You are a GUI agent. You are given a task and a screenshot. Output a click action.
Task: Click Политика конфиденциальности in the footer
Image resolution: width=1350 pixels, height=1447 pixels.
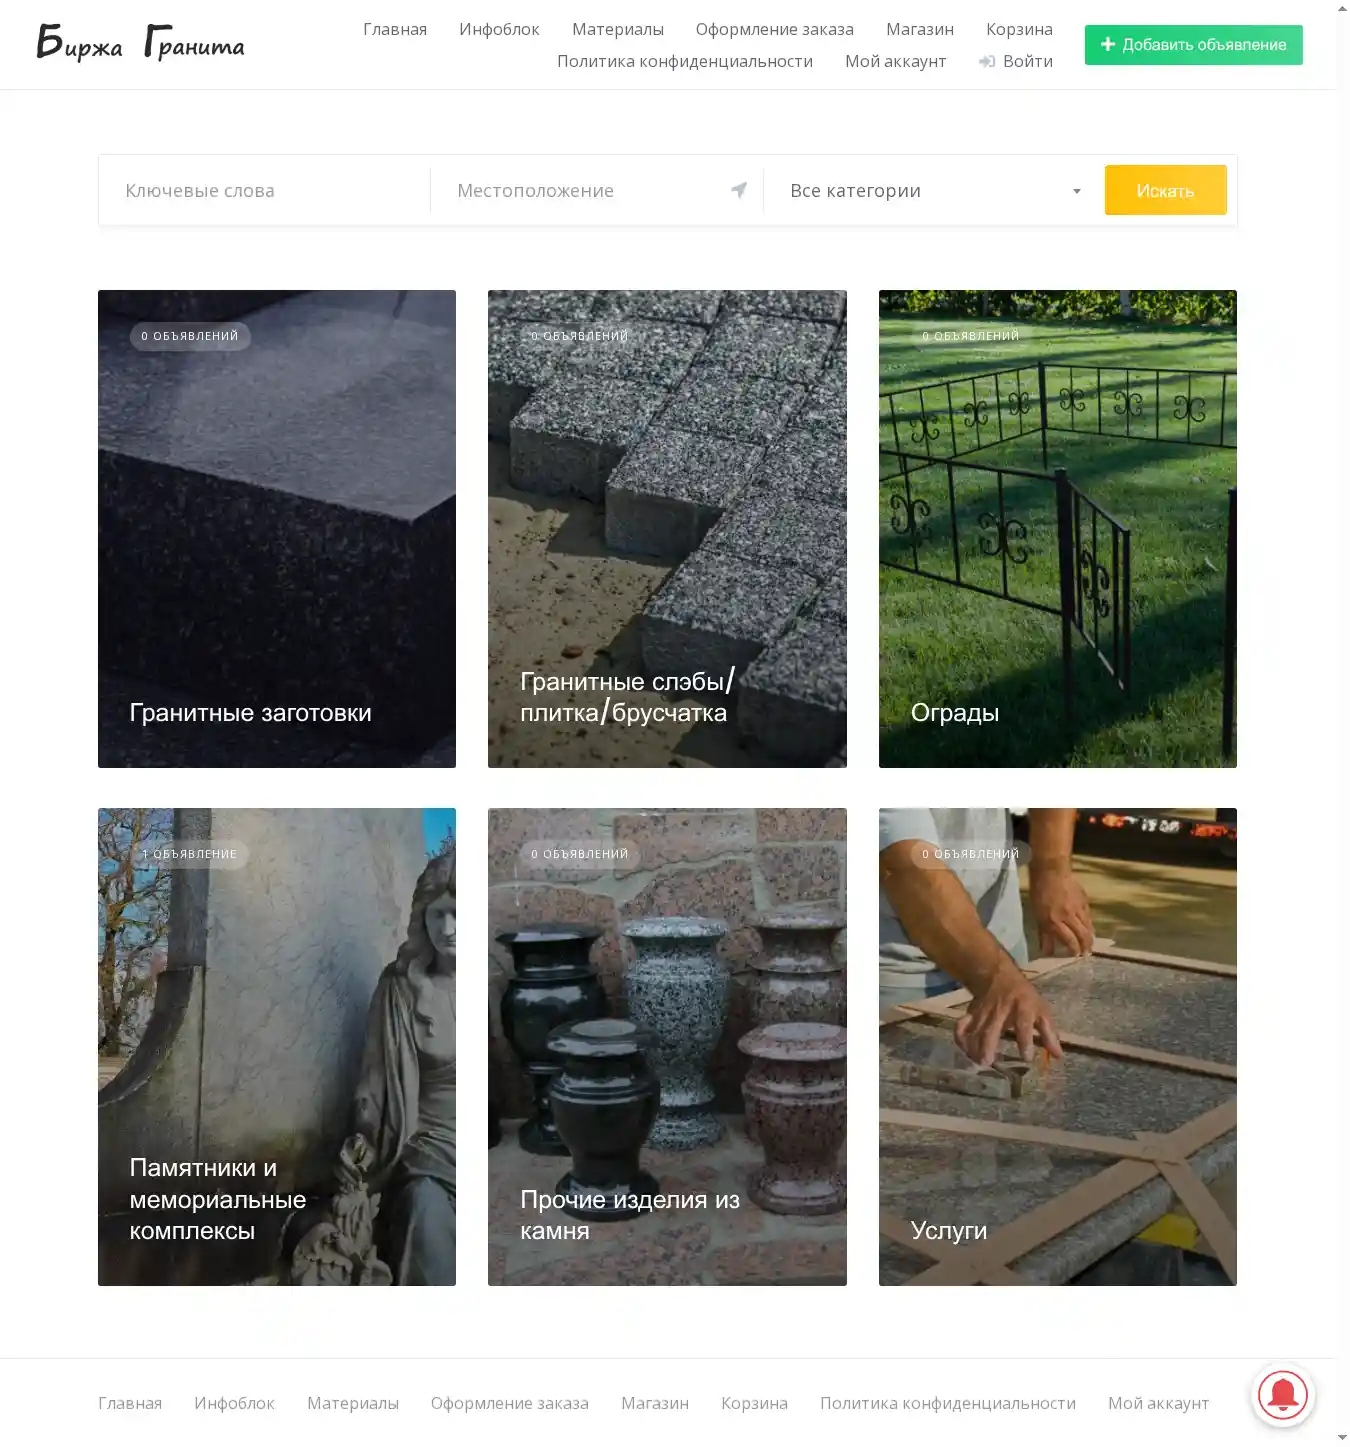click(948, 1403)
